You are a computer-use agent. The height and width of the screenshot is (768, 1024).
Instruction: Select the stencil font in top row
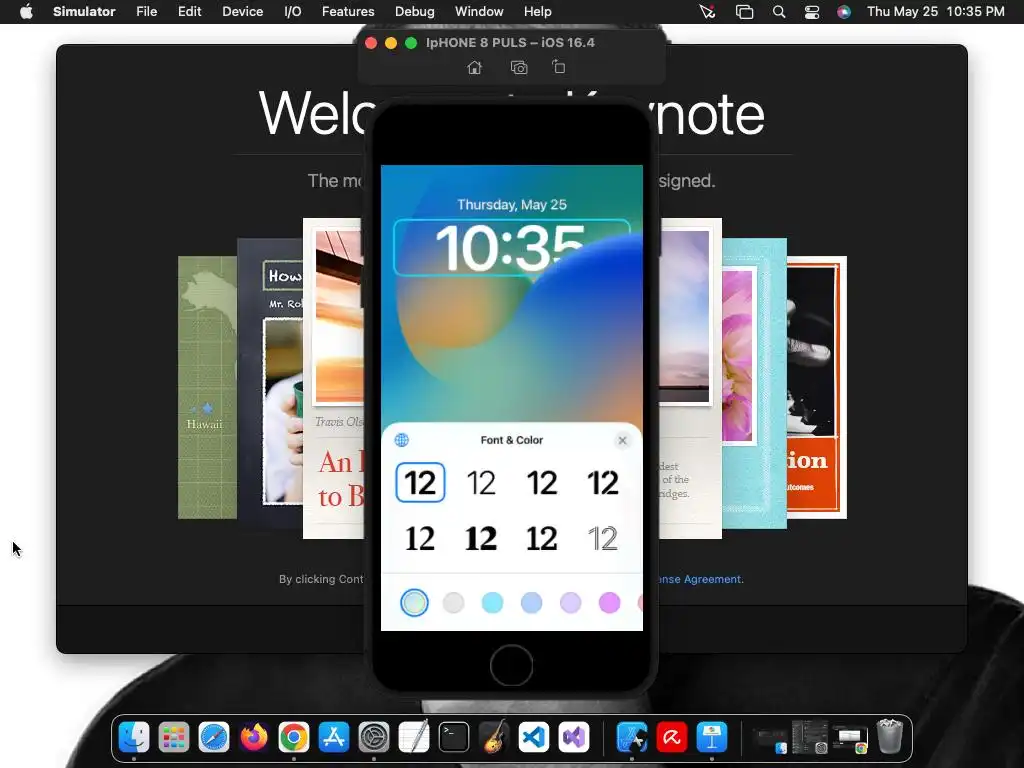(603, 483)
